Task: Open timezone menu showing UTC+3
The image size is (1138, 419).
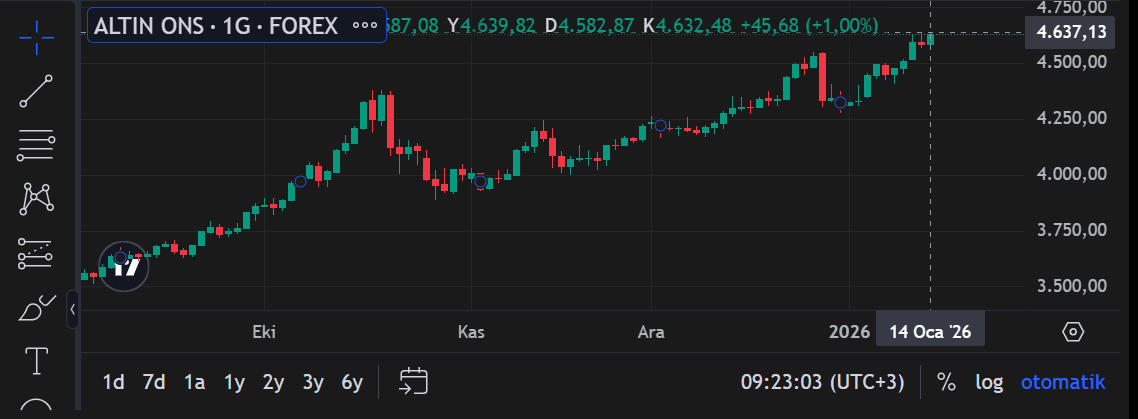Action: click(x=822, y=381)
